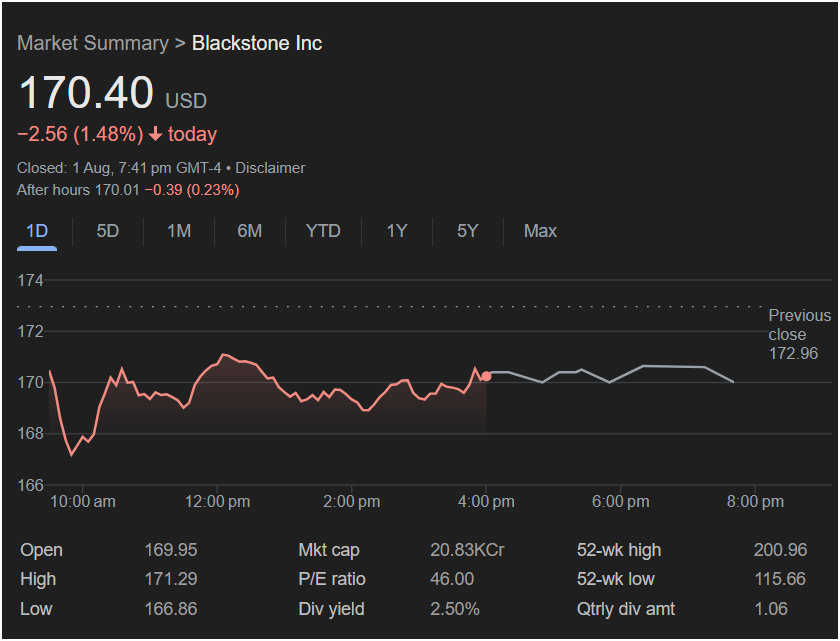Click the Mkt cap label

(x=329, y=550)
